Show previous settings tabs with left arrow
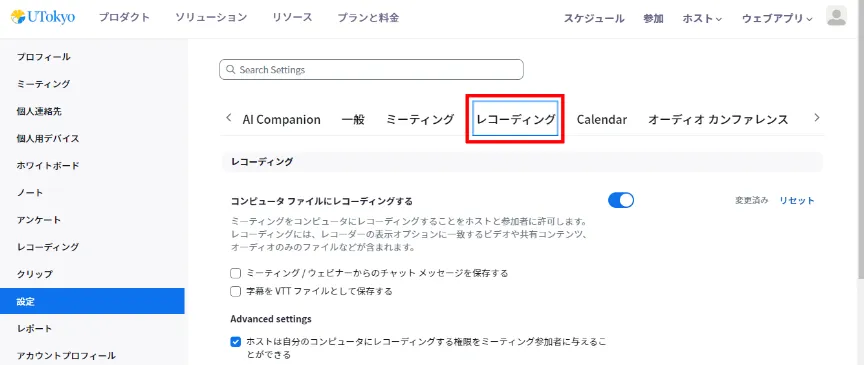The image size is (864, 365). 229,117
